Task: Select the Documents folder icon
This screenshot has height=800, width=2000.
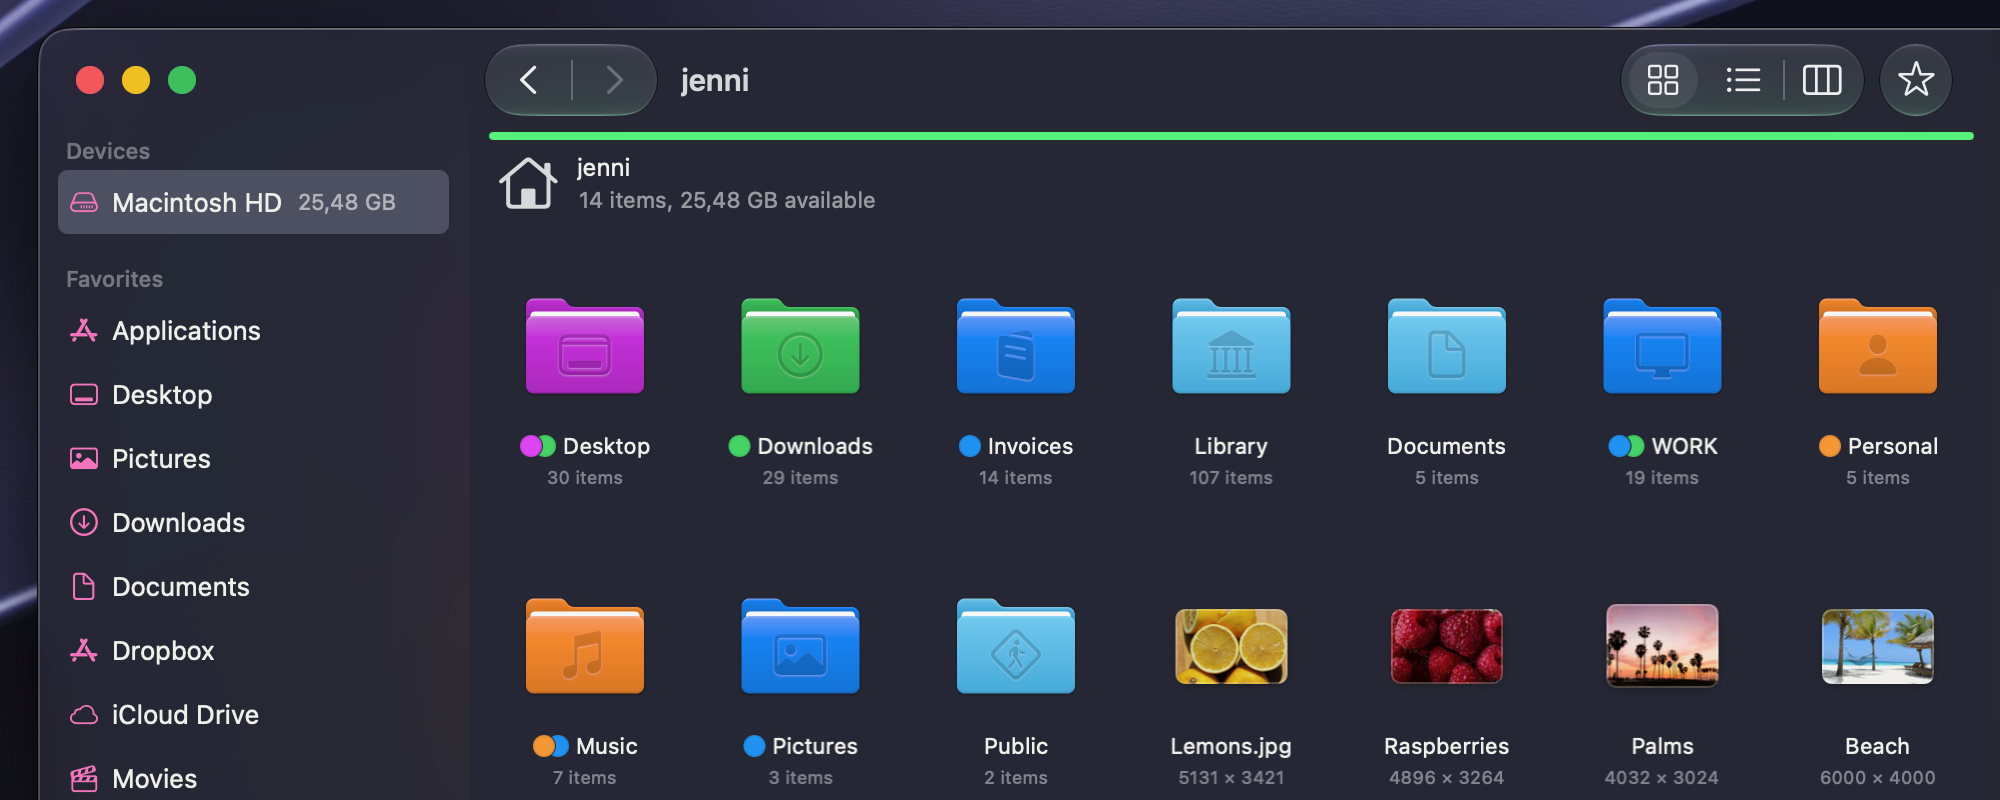Action: (1447, 346)
